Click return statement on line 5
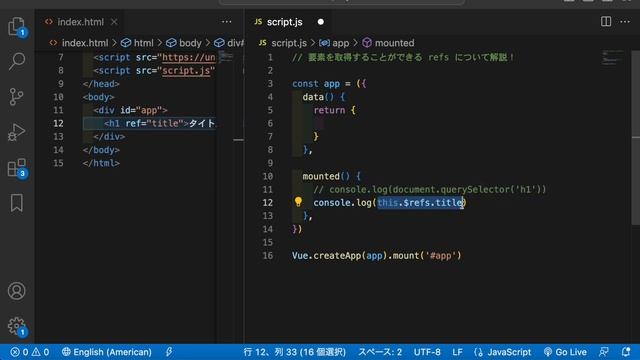 (x=334, y=110)
